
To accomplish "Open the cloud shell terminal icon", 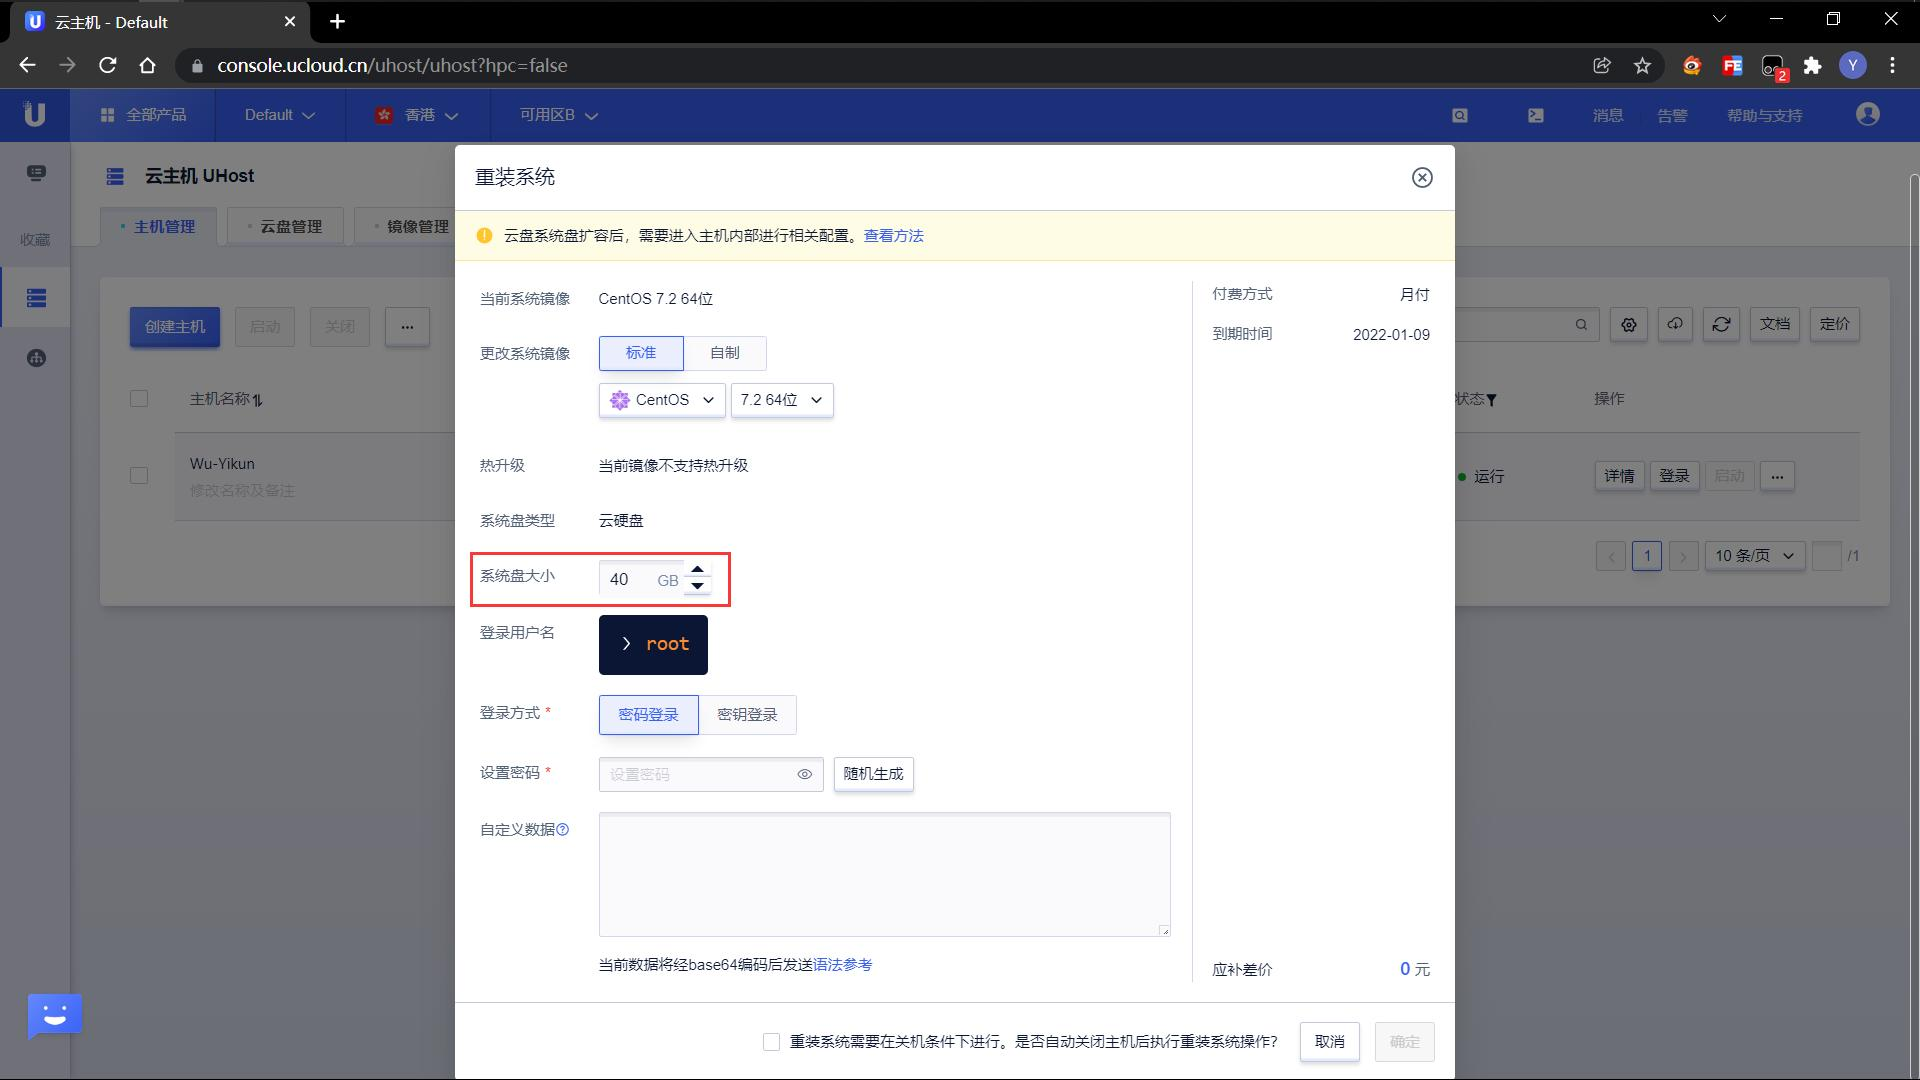I will (1535, 115).
